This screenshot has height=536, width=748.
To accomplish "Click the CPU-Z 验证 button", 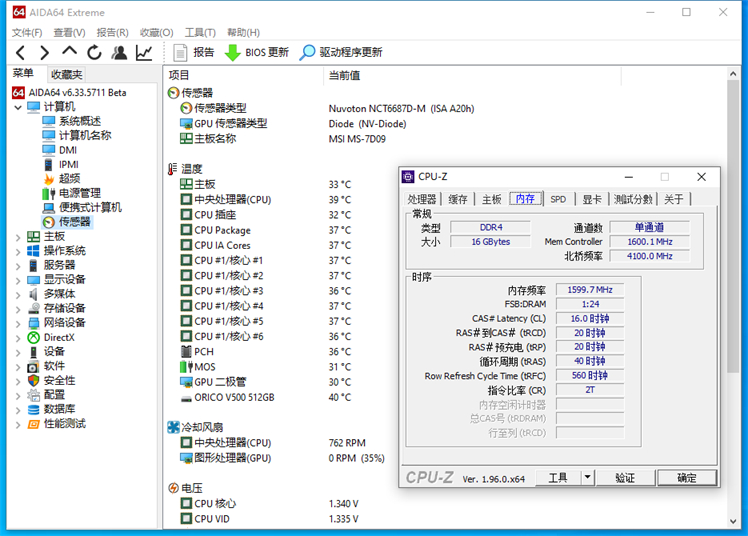I will (625, 478).
